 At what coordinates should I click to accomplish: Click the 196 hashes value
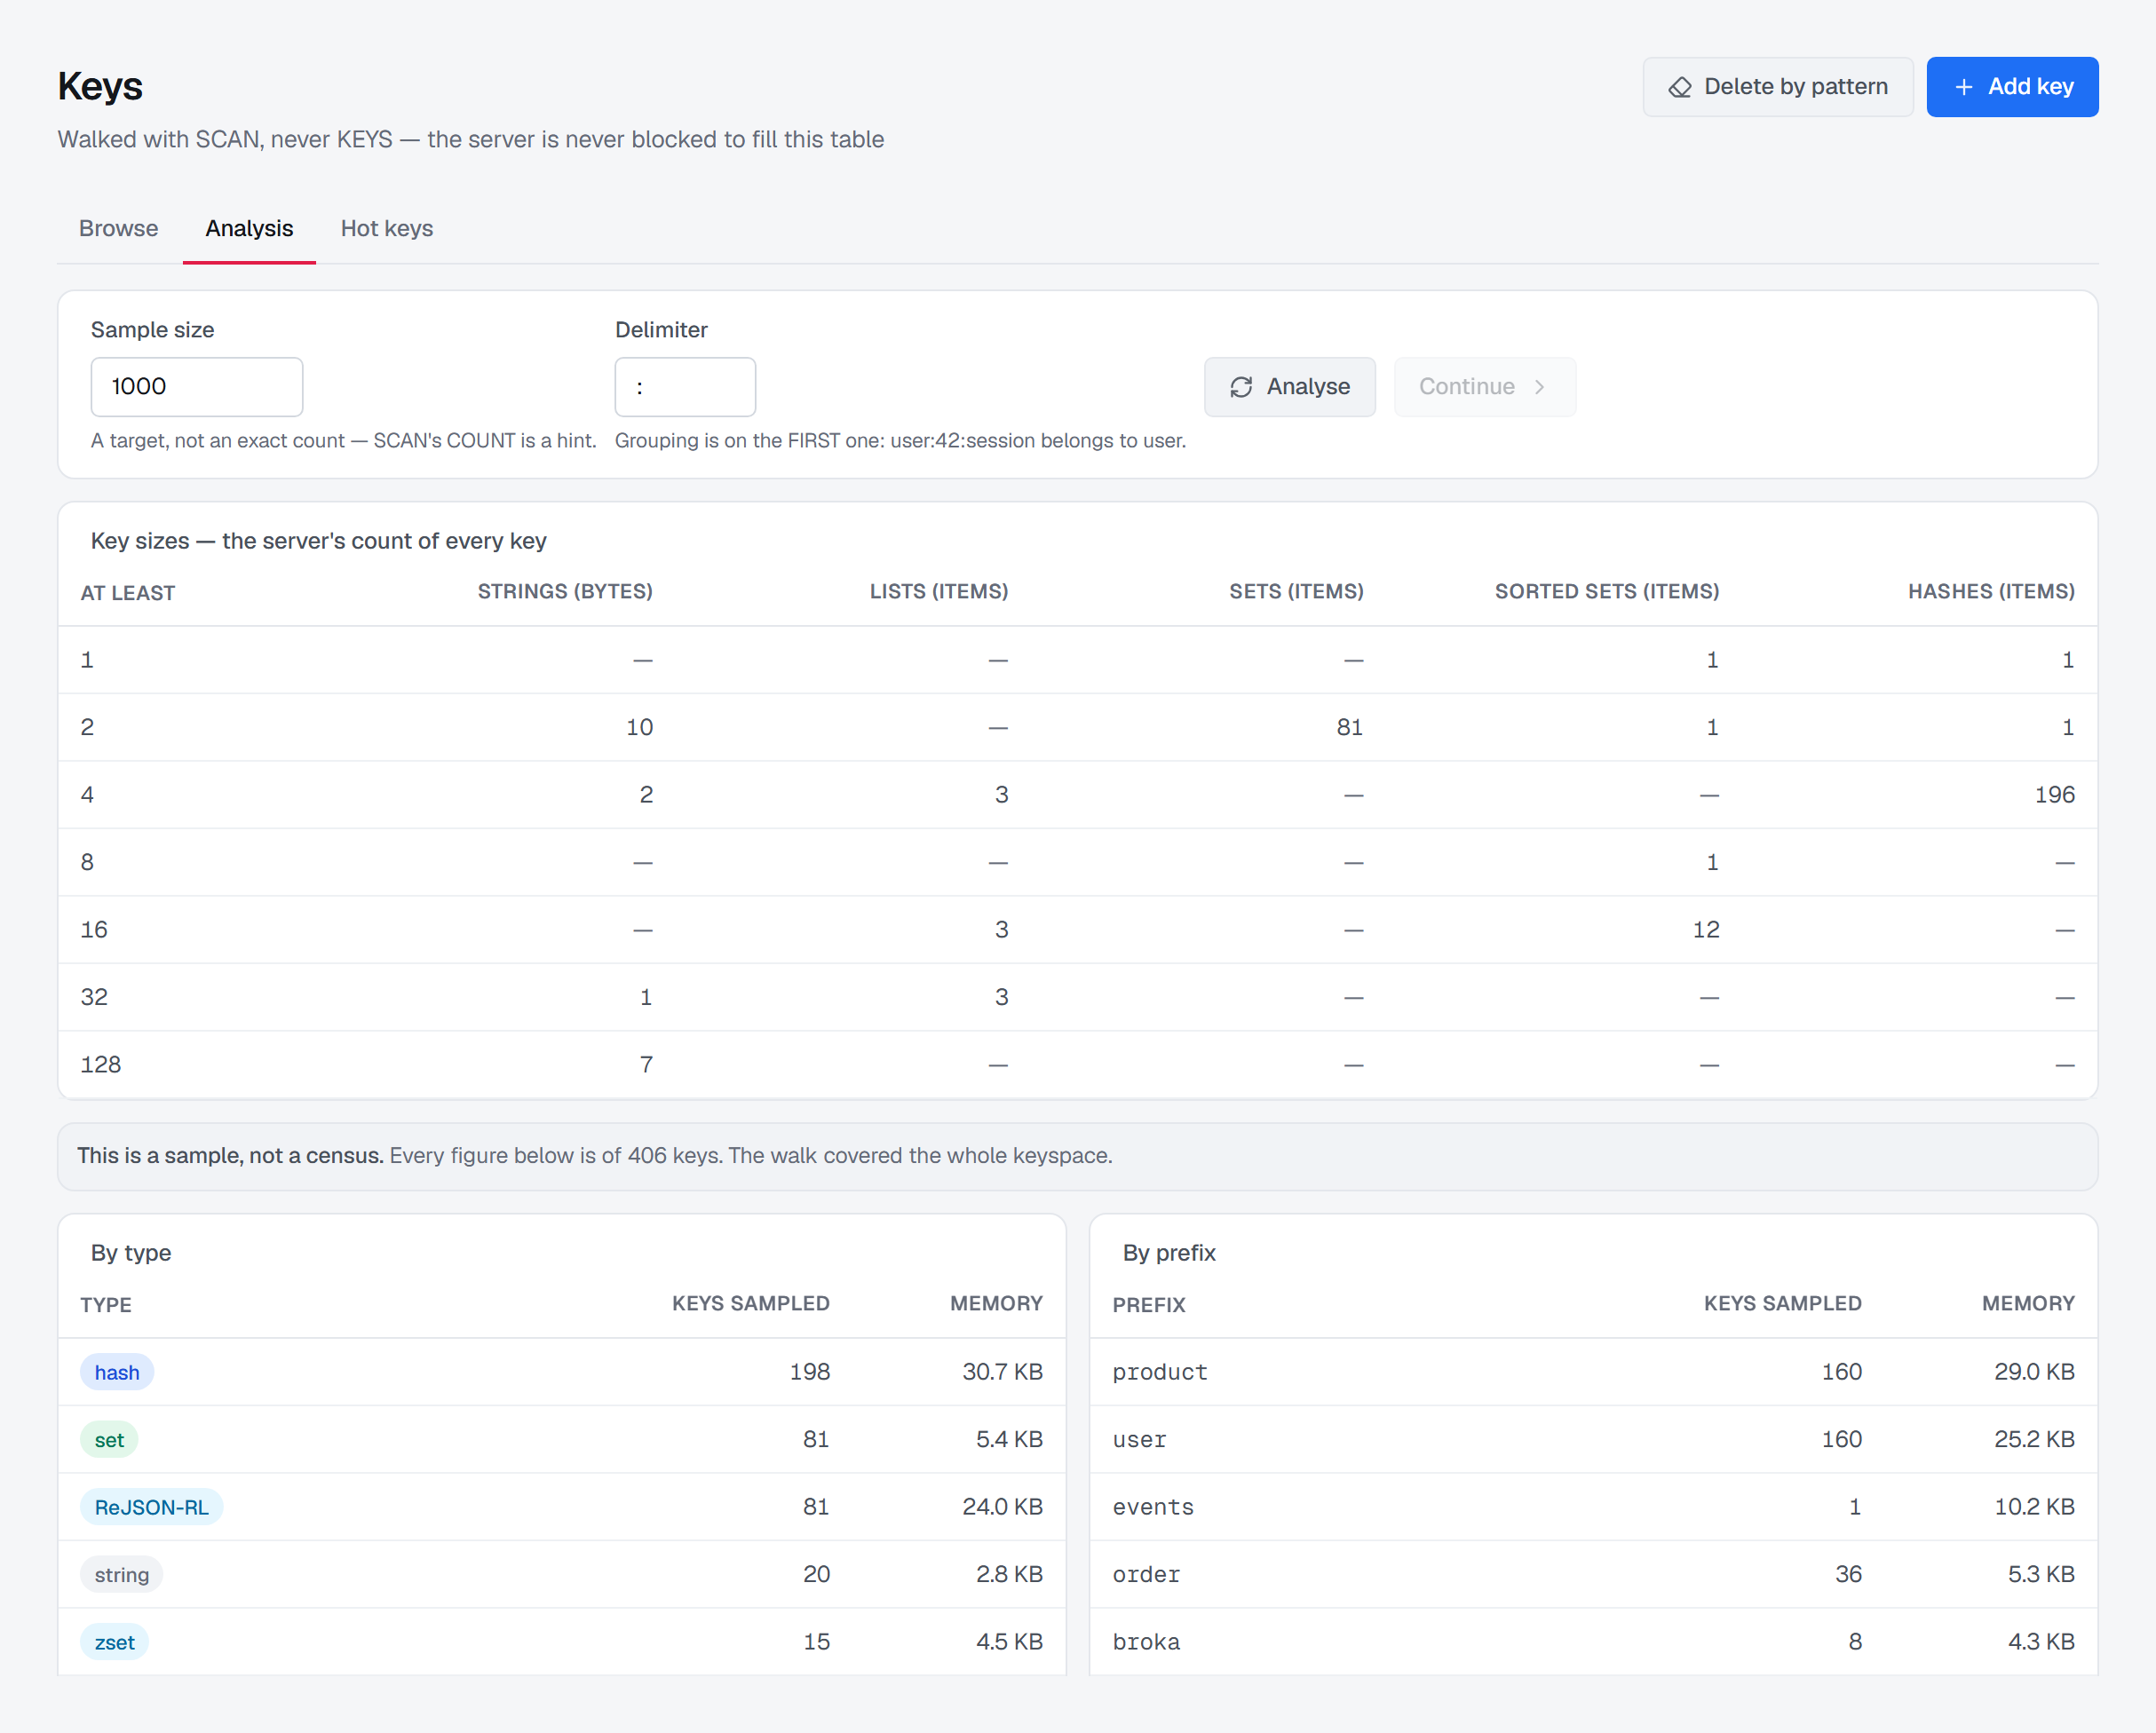pyautogui.click(x=2054, y=795)
